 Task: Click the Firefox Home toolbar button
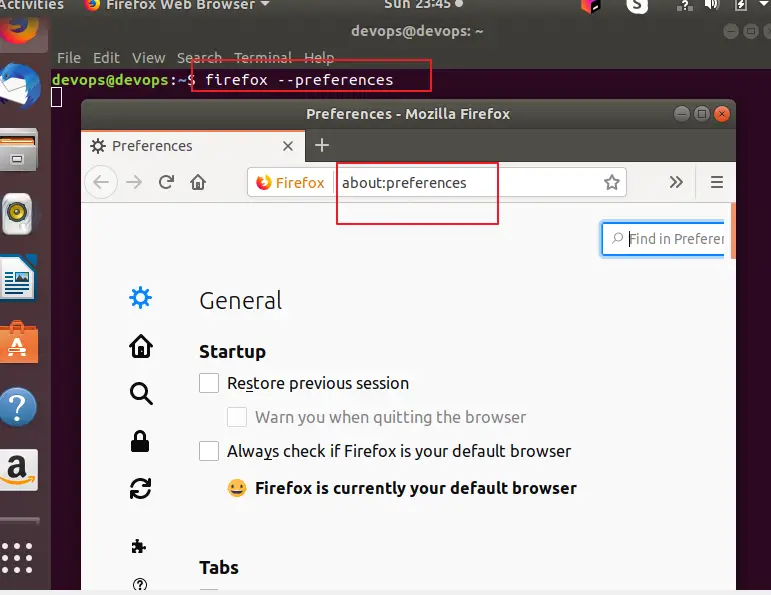(x=198, y=182)
